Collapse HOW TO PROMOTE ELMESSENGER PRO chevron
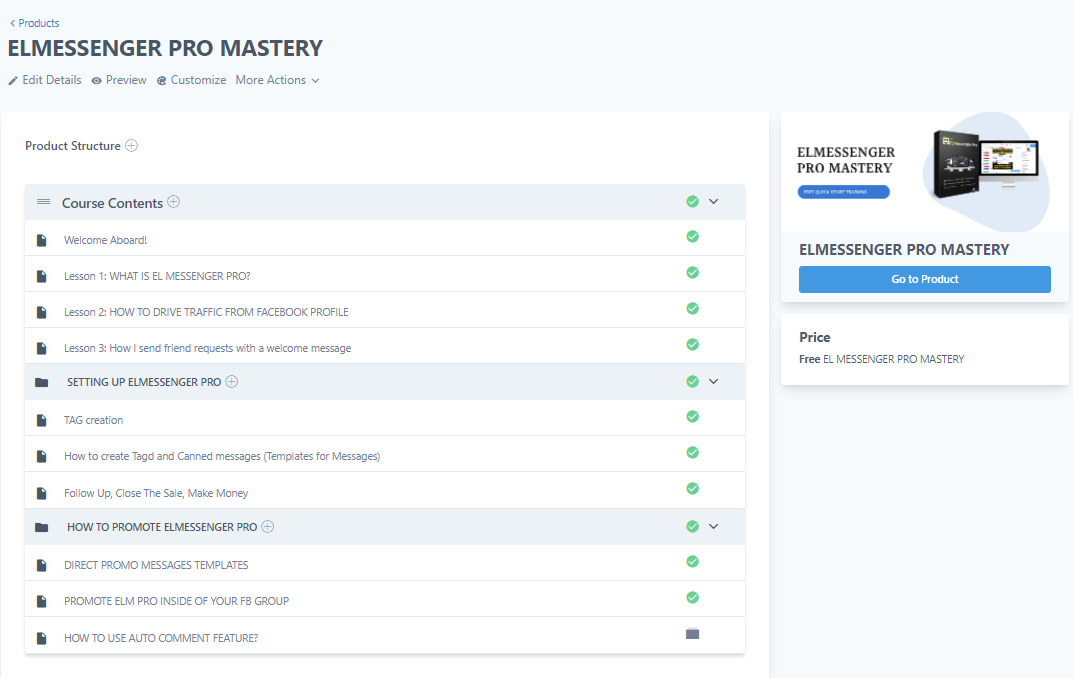The height and width of the screenshot is (678, 1073). click(x=714, y=526)
